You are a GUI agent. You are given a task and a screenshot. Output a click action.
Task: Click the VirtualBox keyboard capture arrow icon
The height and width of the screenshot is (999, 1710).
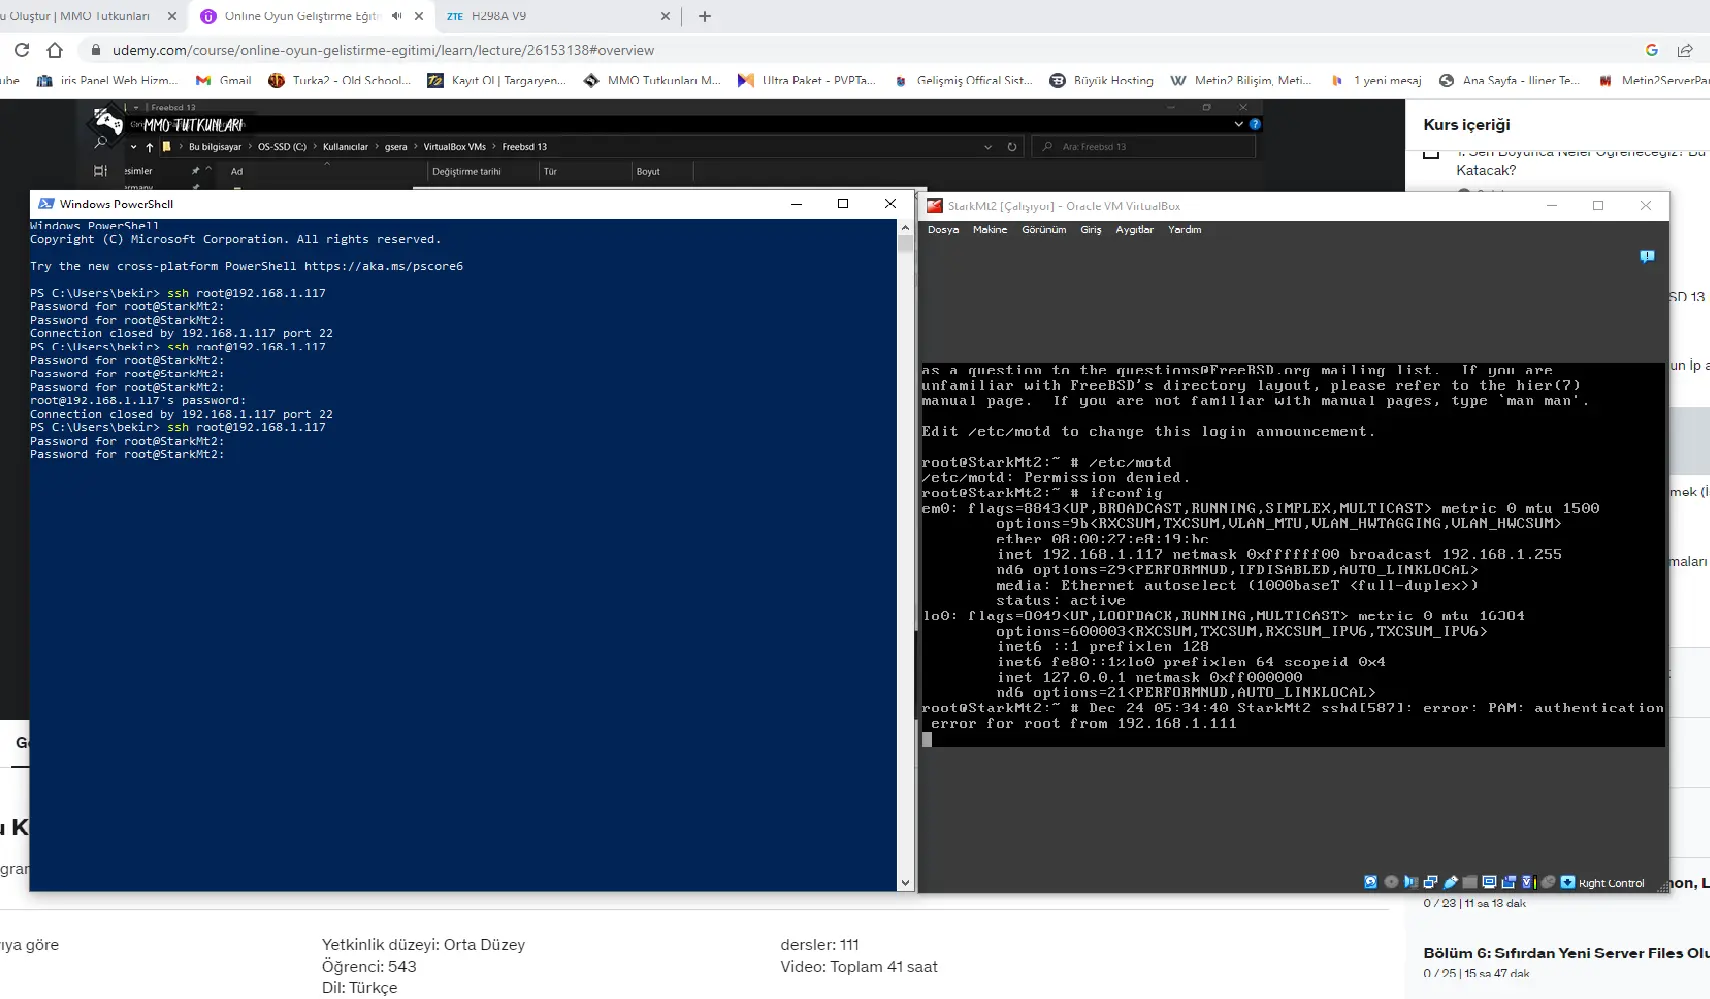1568,882
